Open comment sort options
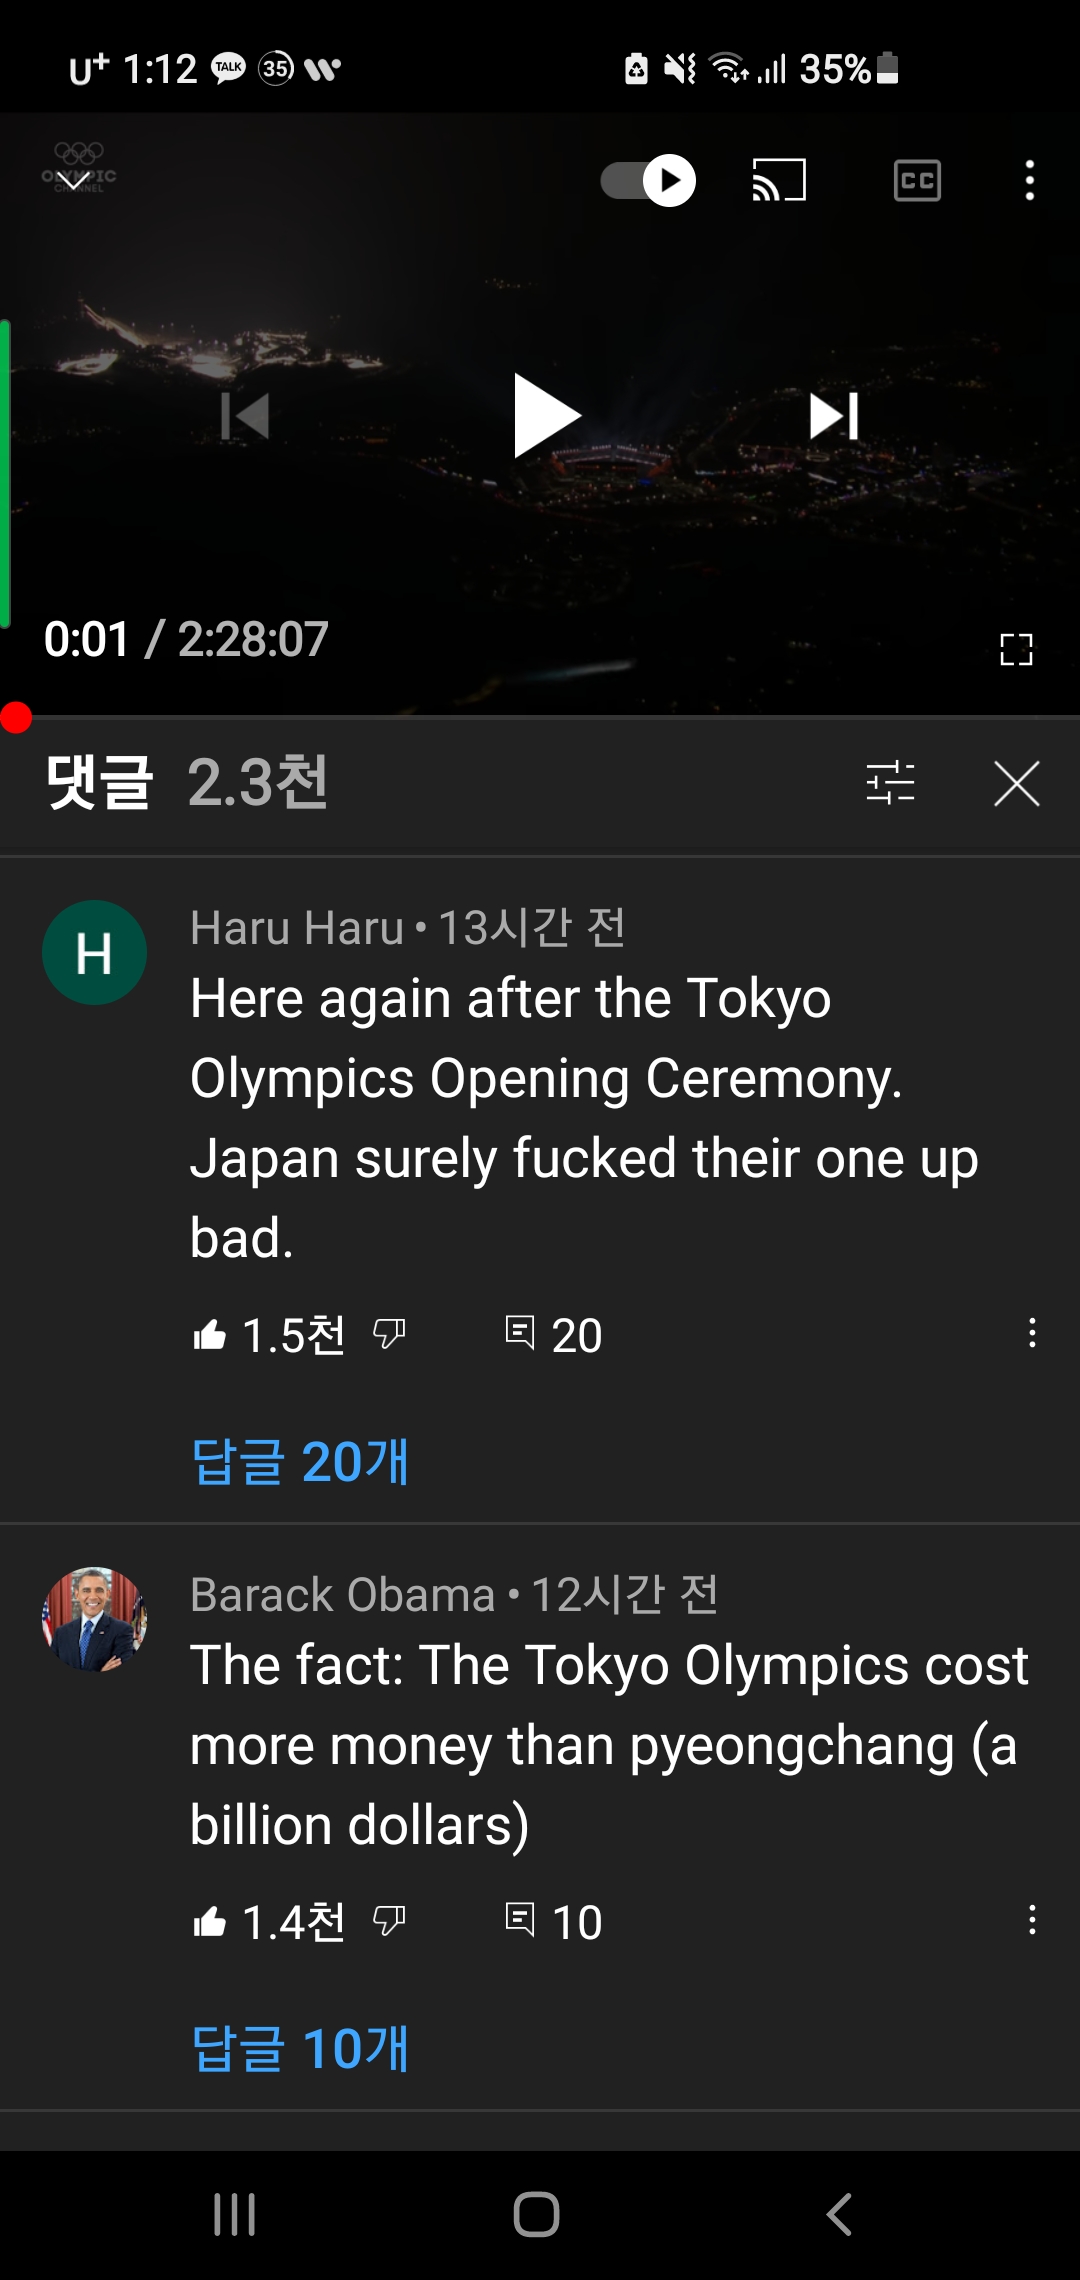This screenshot has width=1080, height=2280. coord(890,782)
